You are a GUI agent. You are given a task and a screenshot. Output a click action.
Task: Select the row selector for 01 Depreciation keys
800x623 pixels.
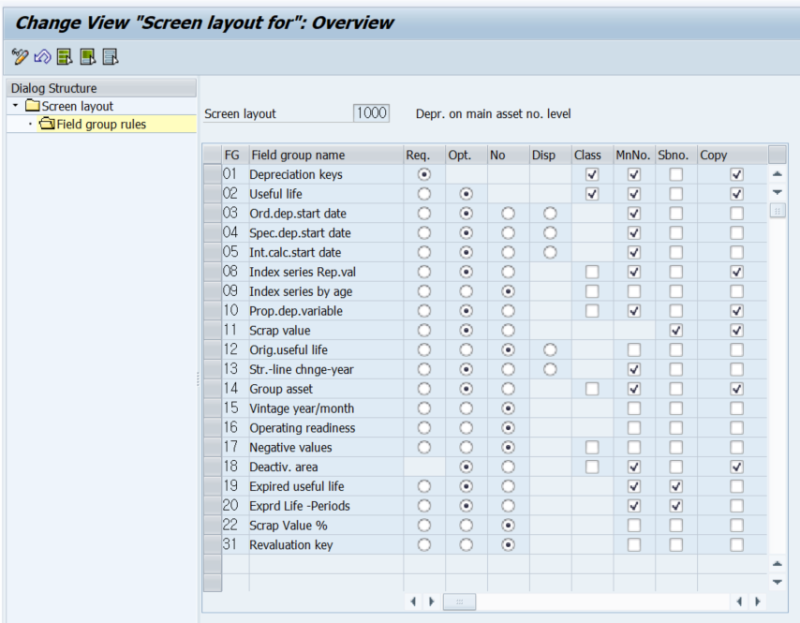coord(212,174)
